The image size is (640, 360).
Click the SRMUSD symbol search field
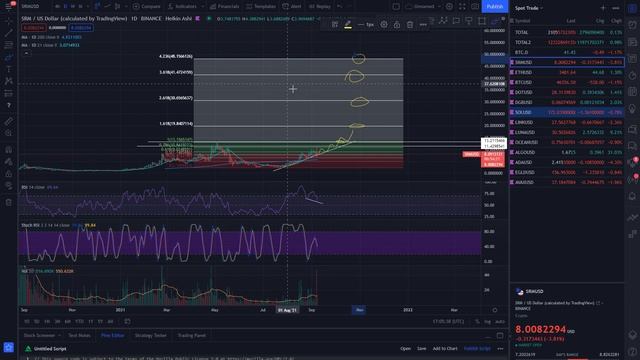pos(30,7)
